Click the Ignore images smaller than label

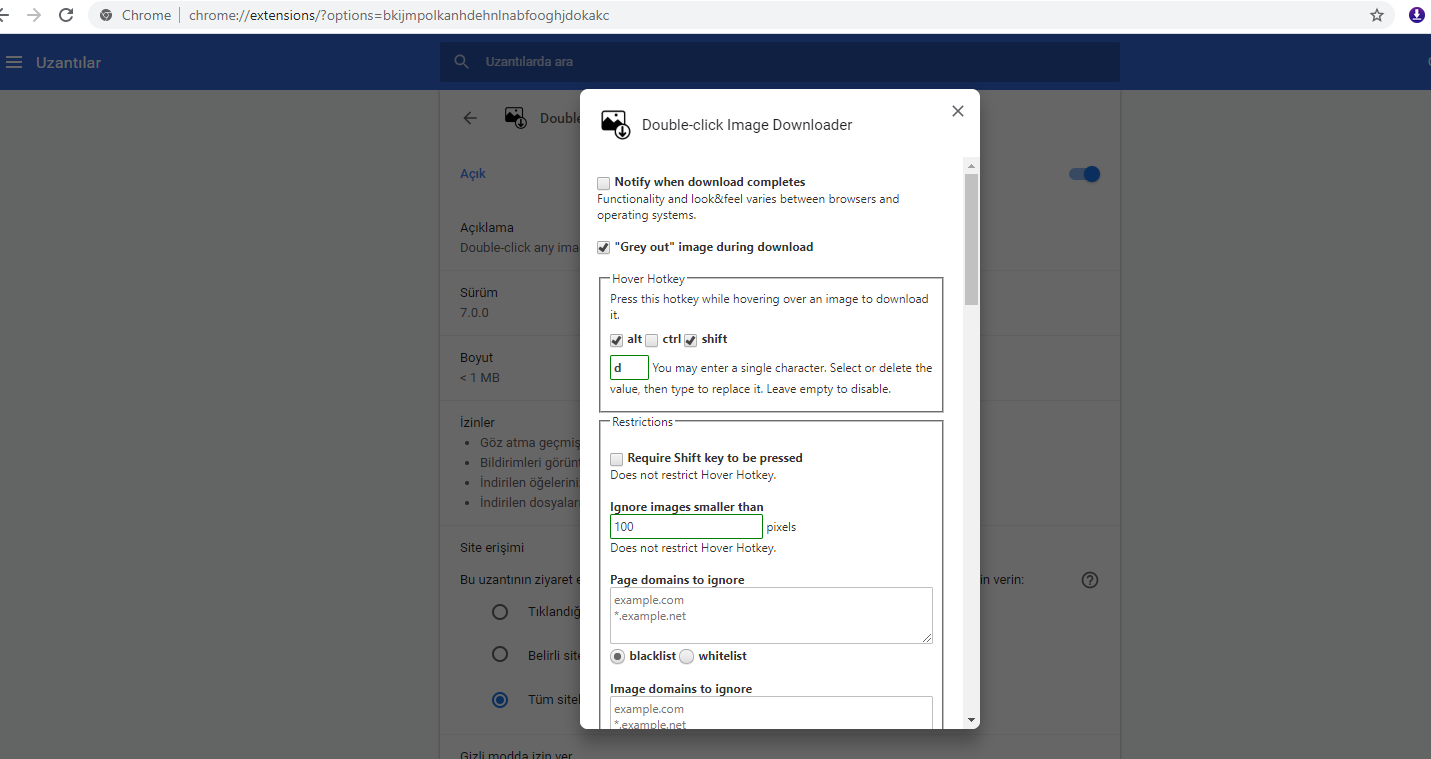(x=687, y=507)
